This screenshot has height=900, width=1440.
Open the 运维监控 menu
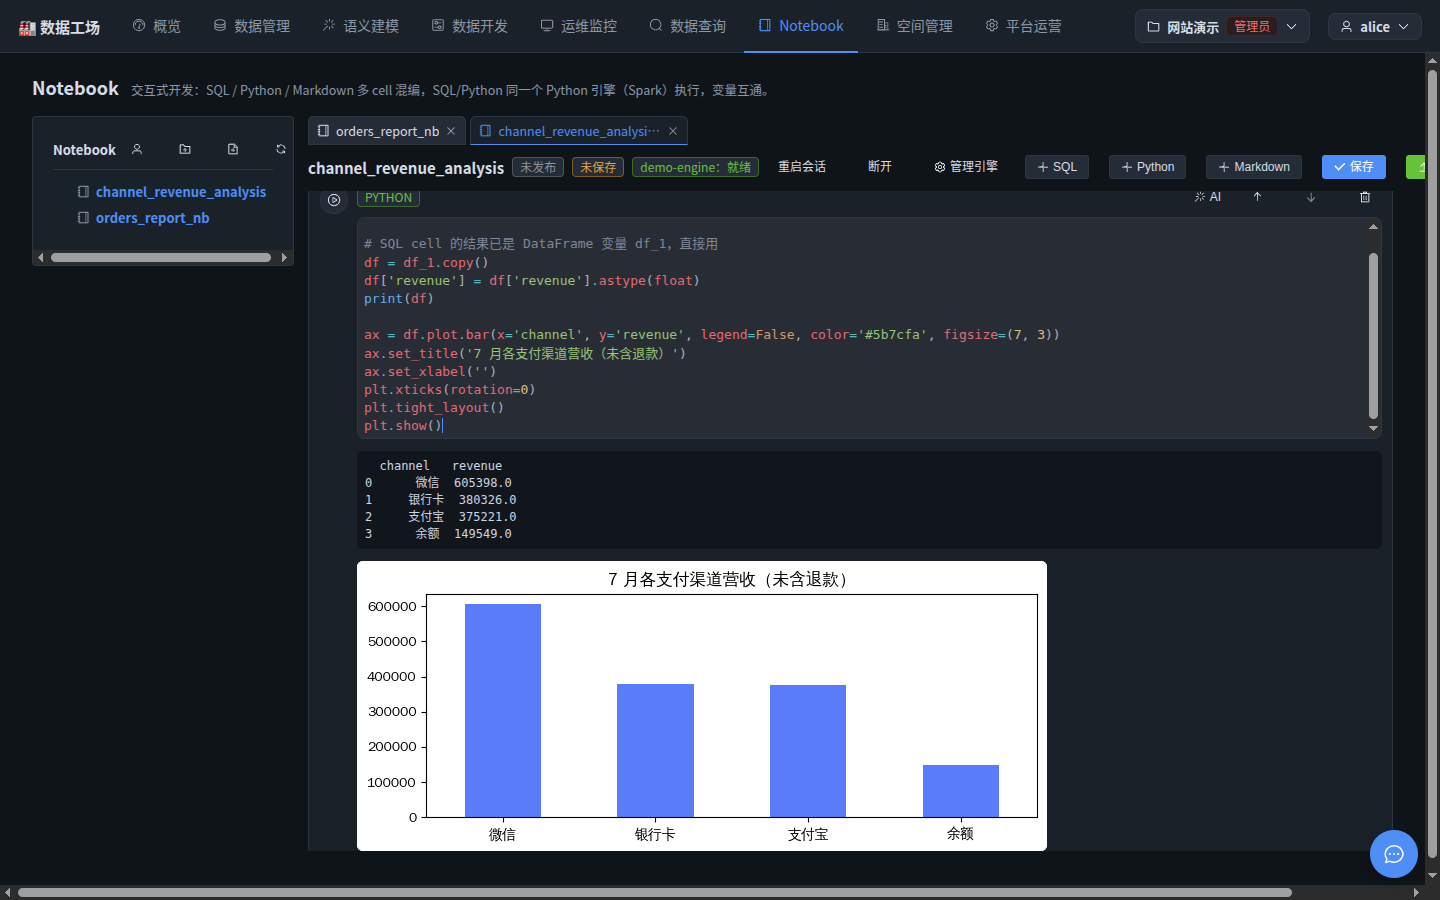pyautogui.click(x=579, y=26)
